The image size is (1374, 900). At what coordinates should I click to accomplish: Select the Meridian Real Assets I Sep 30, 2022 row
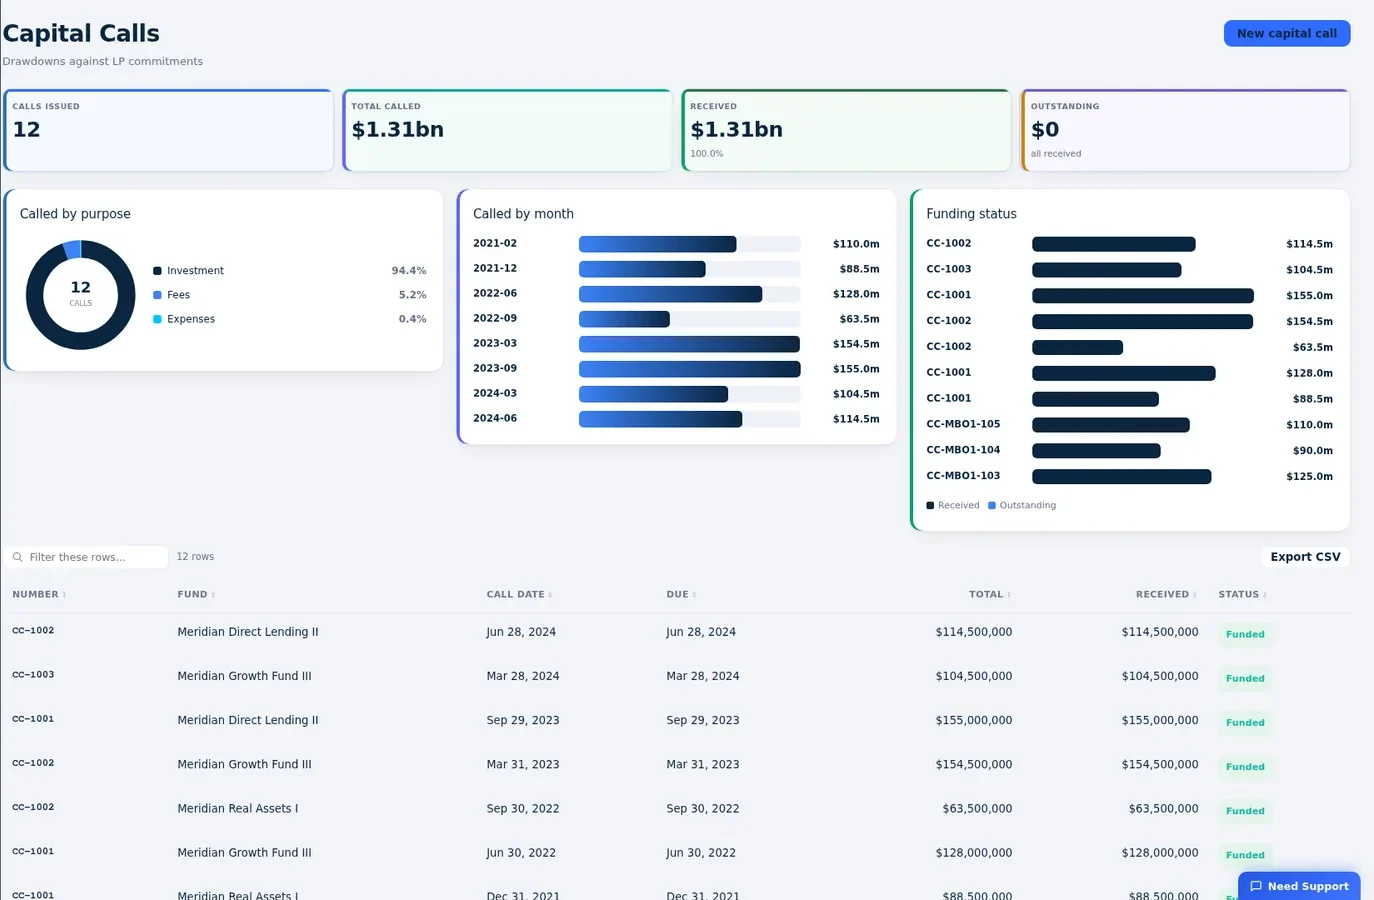676,808
